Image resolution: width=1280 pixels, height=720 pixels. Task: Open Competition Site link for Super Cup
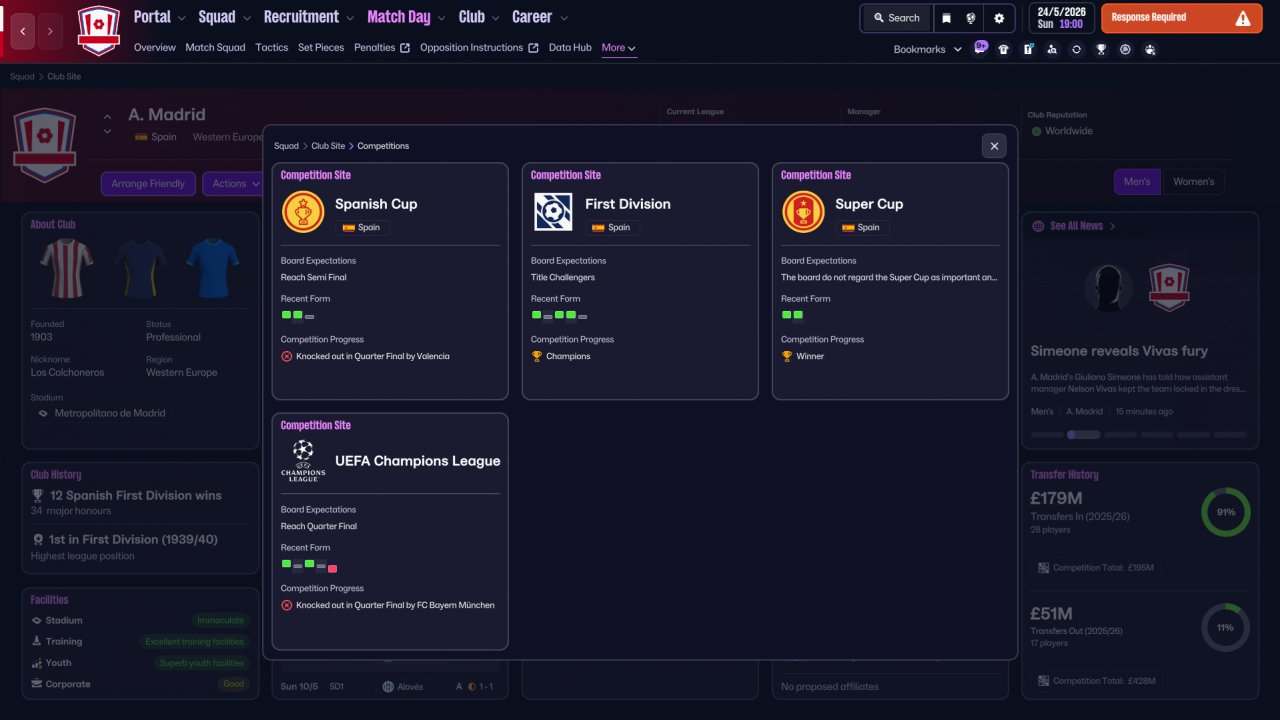pyautogui.click(x=816, y=175)
